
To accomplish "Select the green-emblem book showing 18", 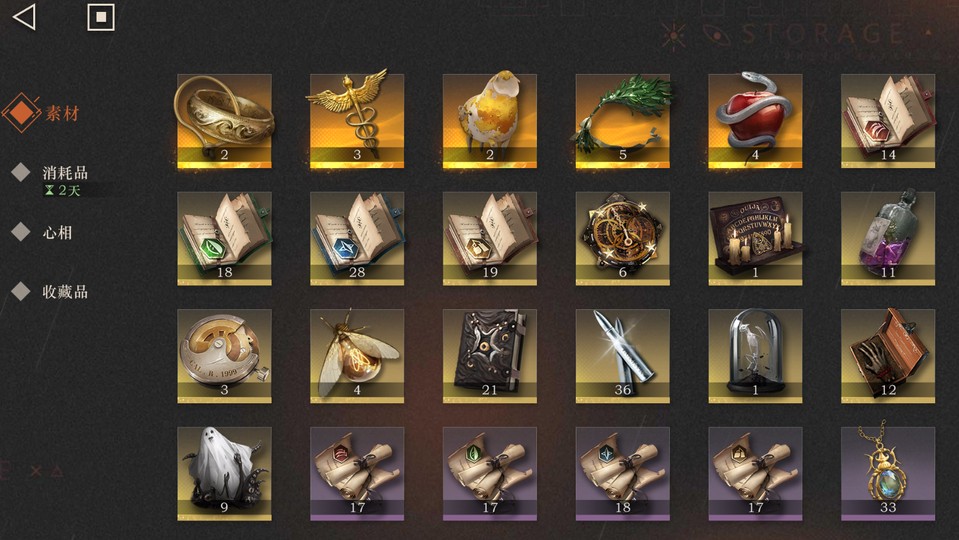I will pos(224,239).
